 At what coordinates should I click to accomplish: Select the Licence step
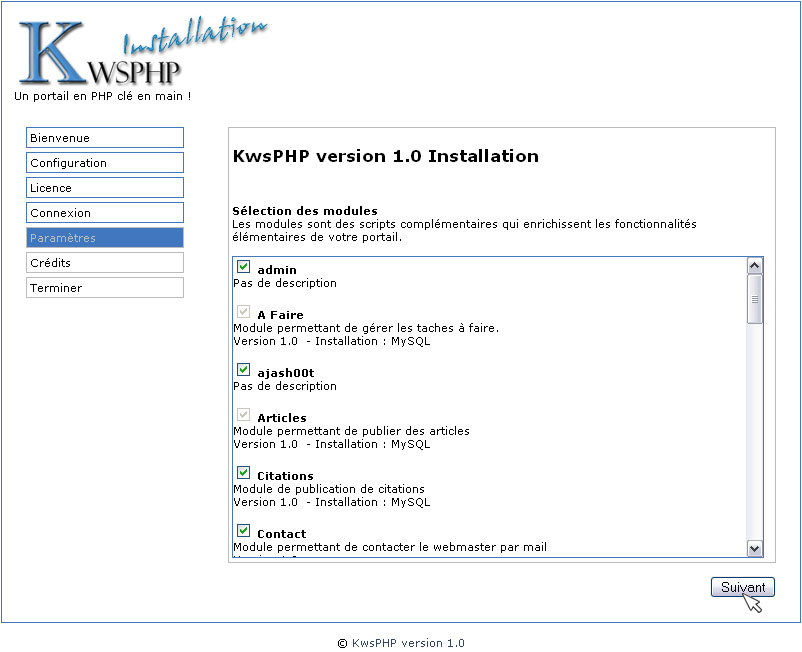tap(105, 188)
